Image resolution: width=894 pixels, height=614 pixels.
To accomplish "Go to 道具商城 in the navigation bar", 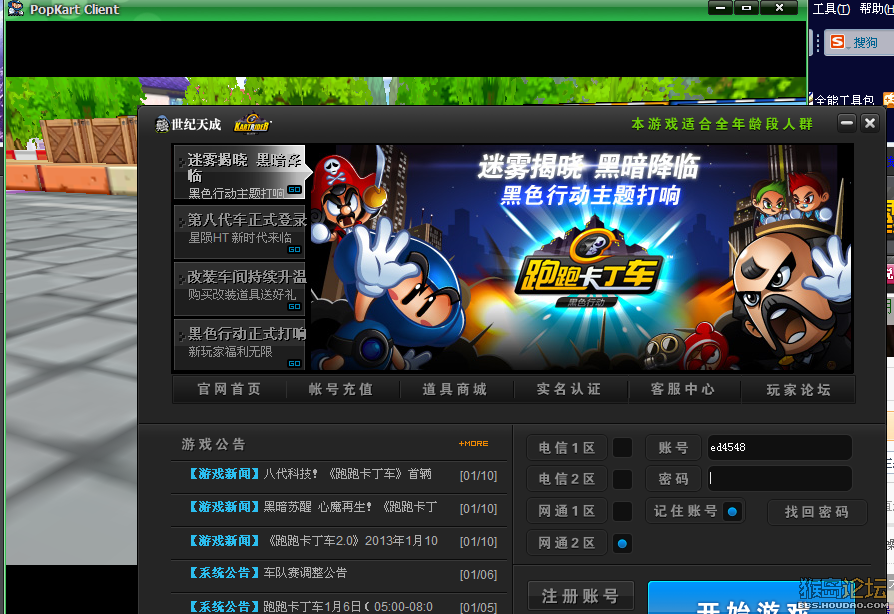I will pos(455,389).
